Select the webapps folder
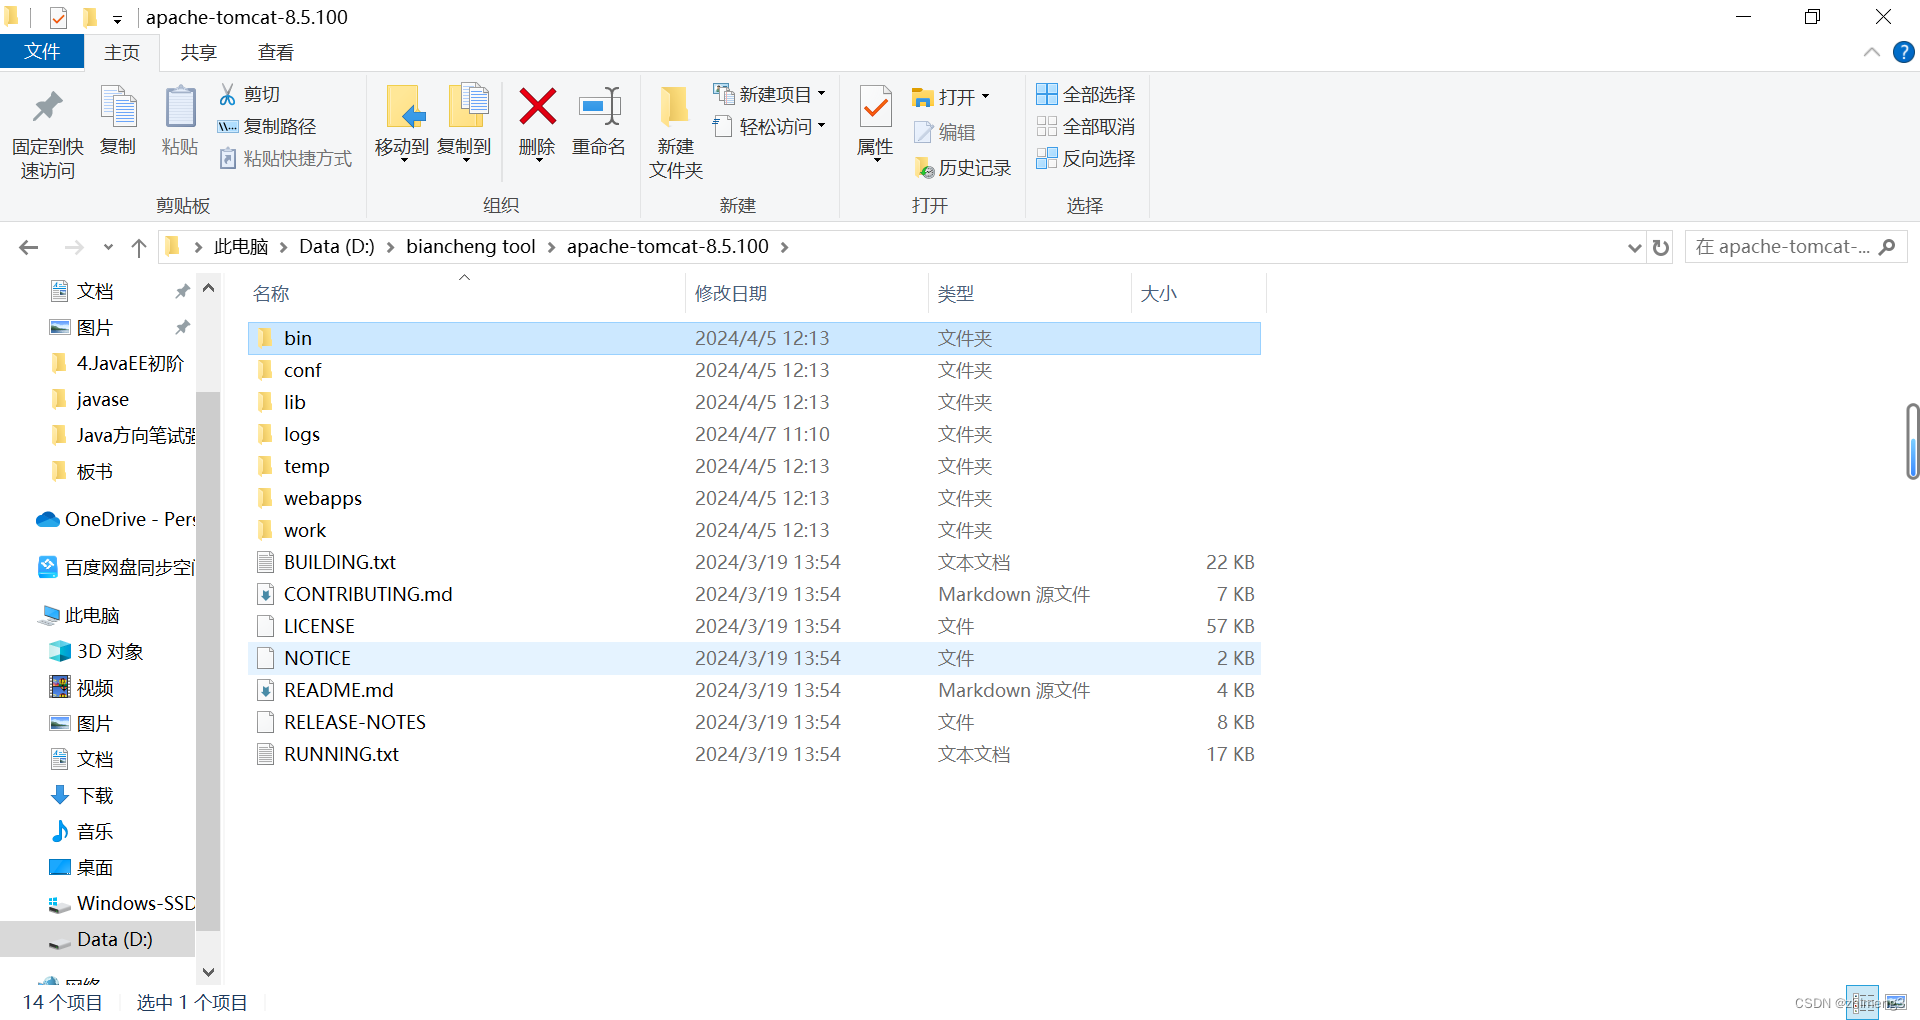The width and height of the screenshot is (1920, 1020). click(x=754, y=498)
